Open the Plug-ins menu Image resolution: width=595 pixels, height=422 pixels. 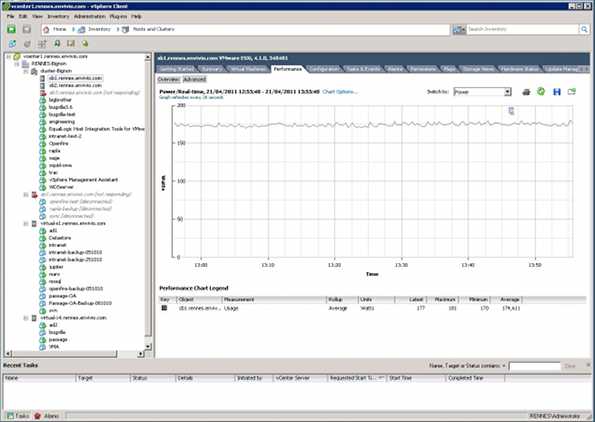118,17
